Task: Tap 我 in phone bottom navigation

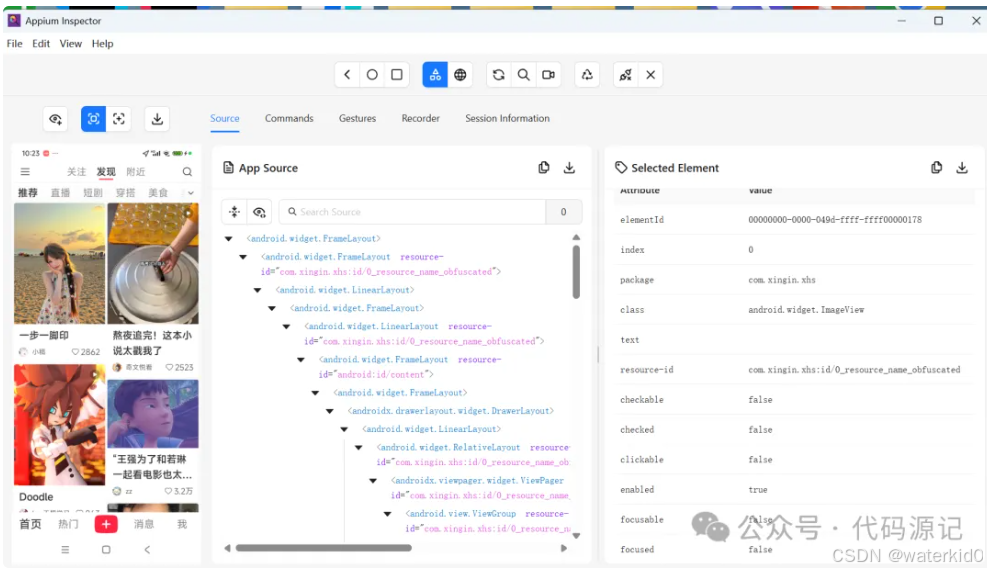Action: (182, 524)
